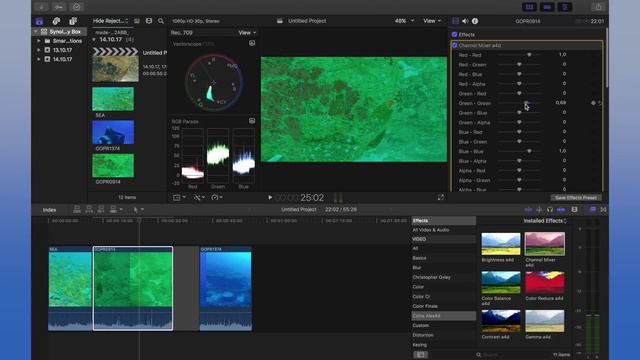Select the GOPR1374 clip in browser

coord(113,132)
